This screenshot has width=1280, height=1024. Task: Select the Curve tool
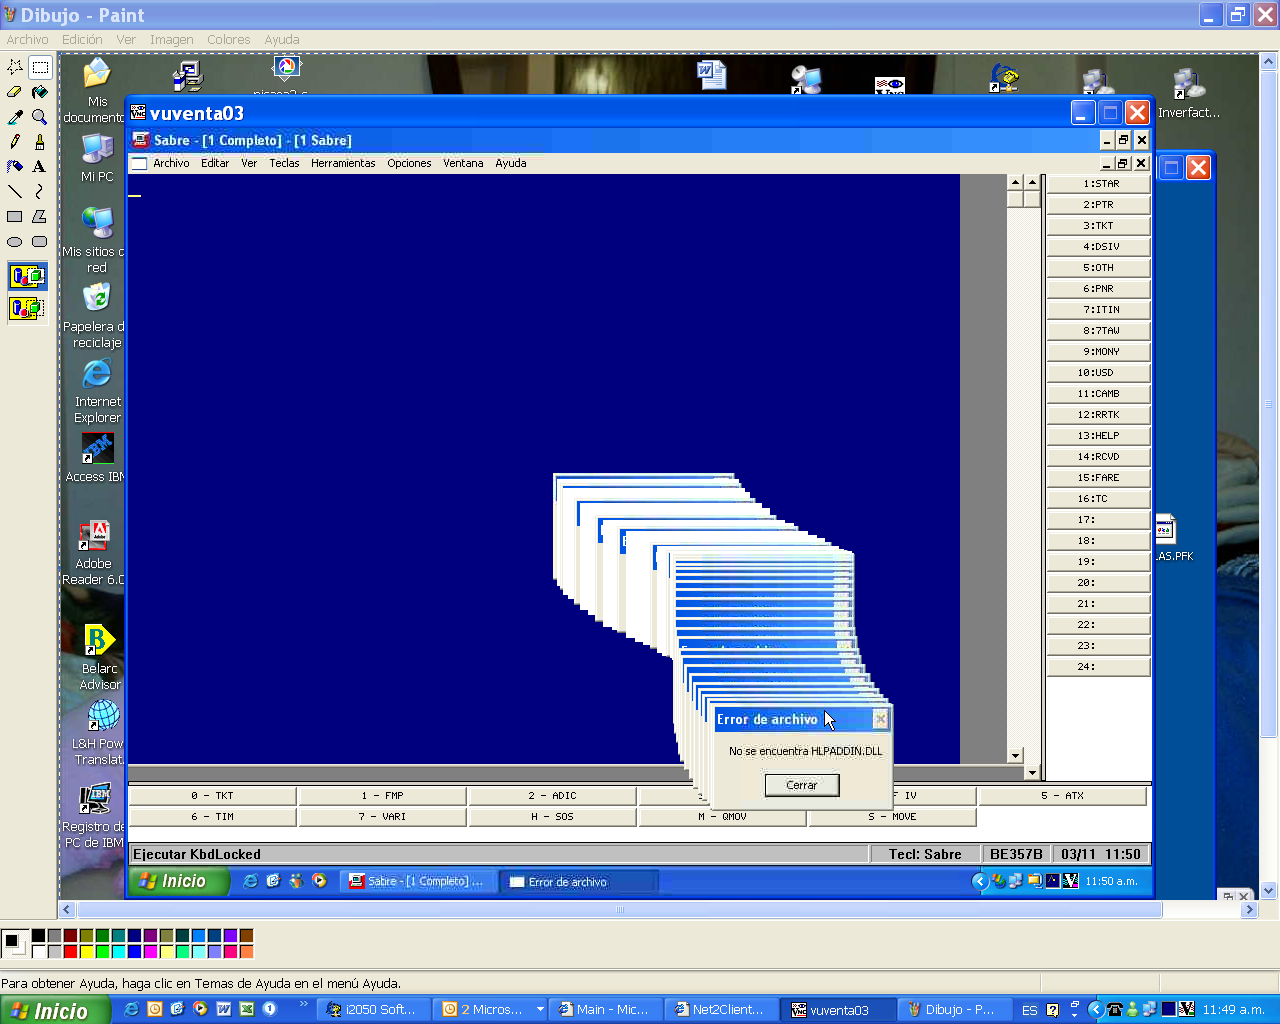click(x=40, y=191)
